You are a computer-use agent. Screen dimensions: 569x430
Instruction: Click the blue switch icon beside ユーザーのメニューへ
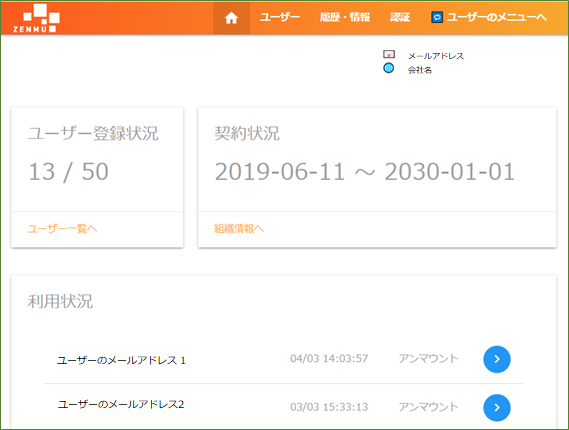[437, 17]
